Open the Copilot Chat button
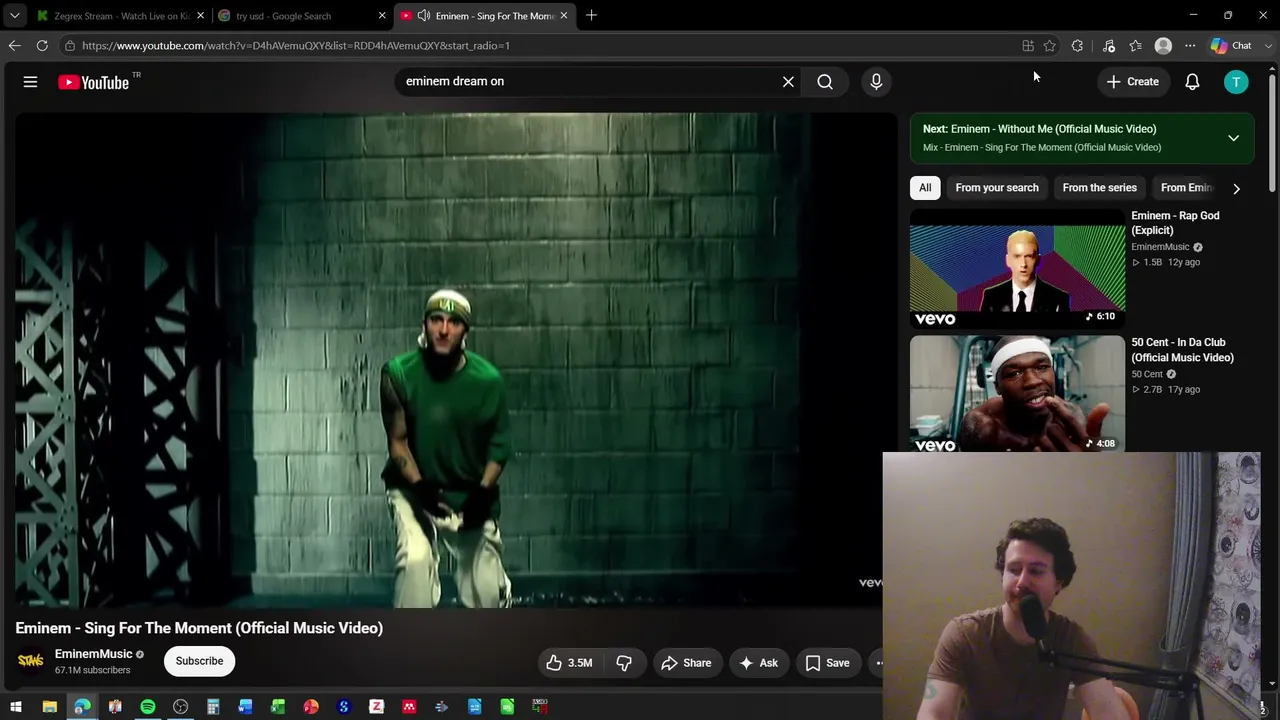This screenshot has width=1280, height=720. point(1231,45)
